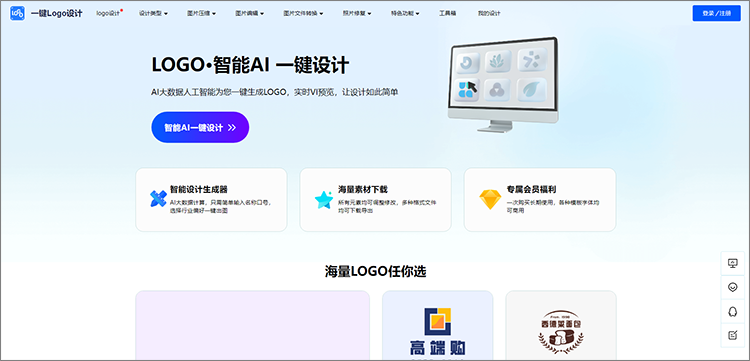
Task: Go to 我的设计 in the navigation
Action: click(489, 13)
